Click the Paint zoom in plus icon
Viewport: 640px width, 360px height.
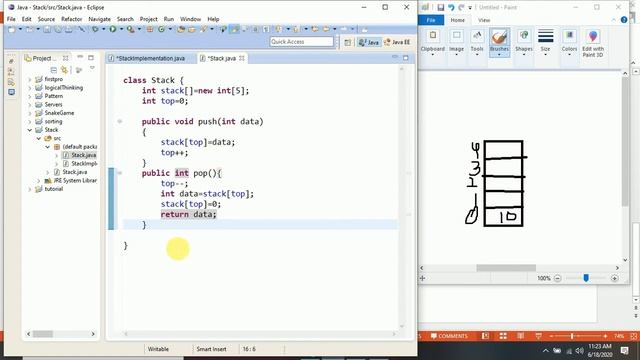click(x=614, y=278)
